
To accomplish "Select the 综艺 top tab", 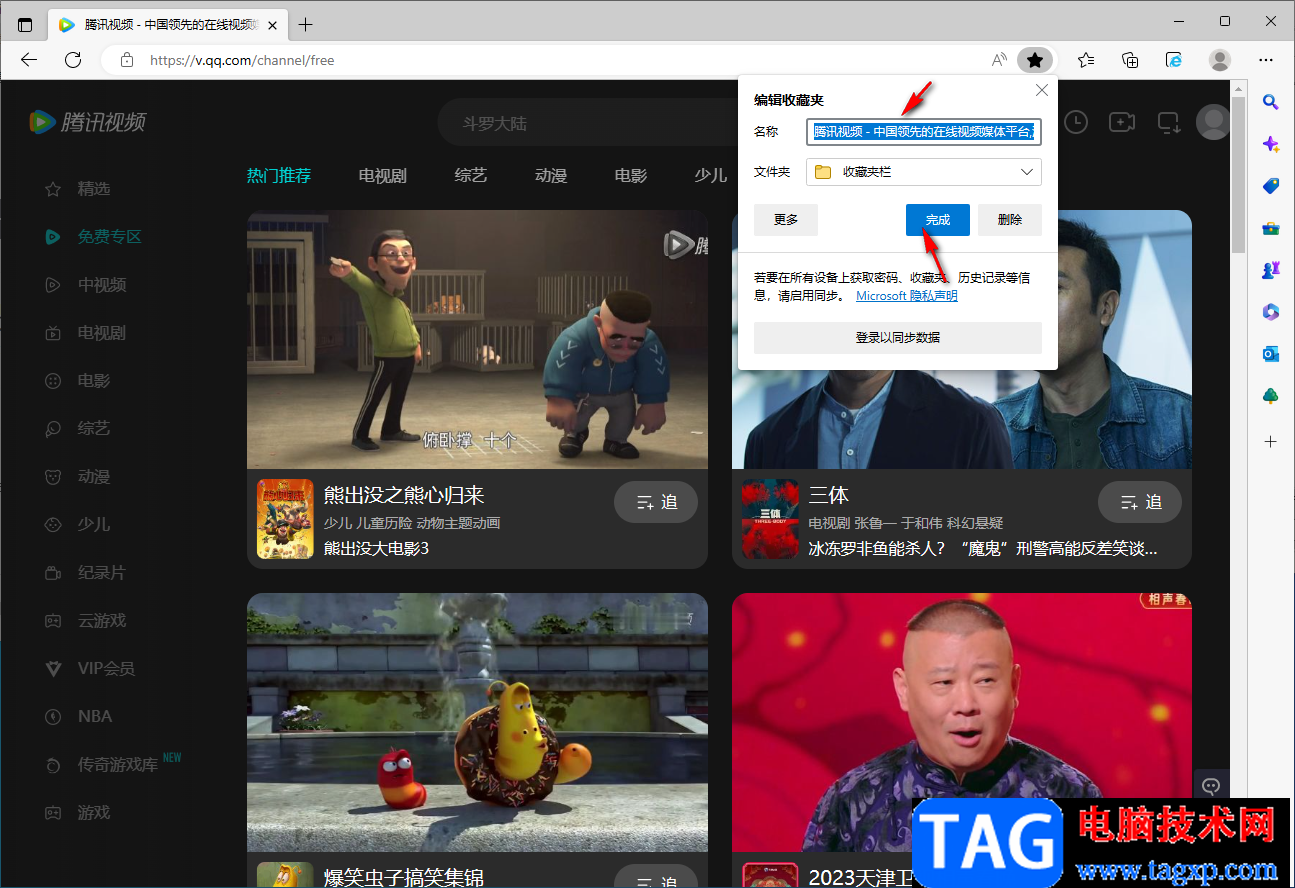I will click(x=471, y=176).
